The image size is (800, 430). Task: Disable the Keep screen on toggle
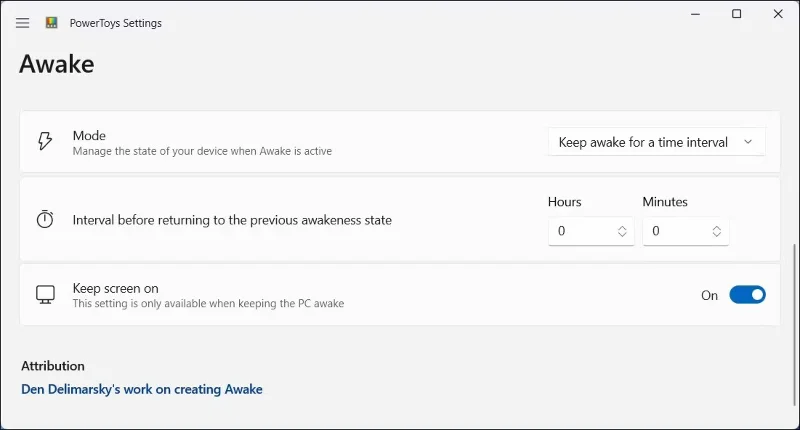[747, 295]
